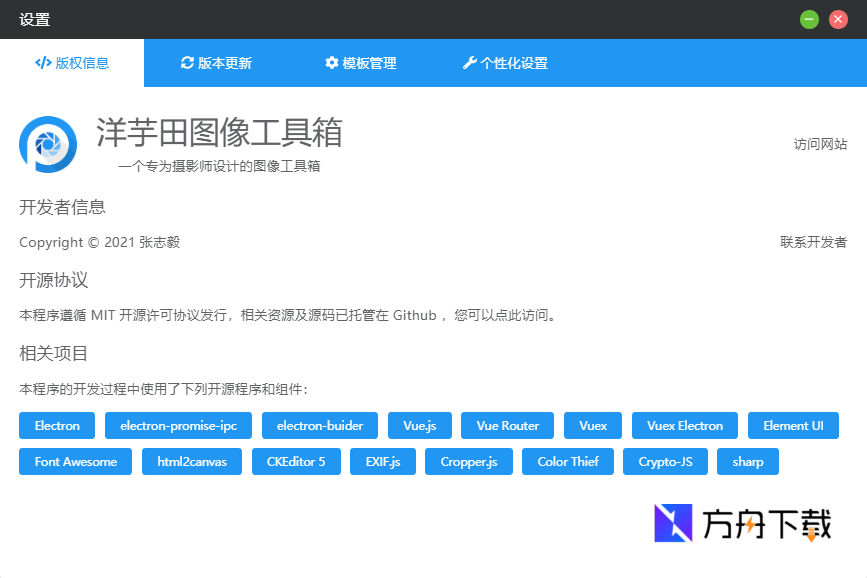Click the Element UI button
Viewport: 867px width, 578px height.
[x=793, y=425]
